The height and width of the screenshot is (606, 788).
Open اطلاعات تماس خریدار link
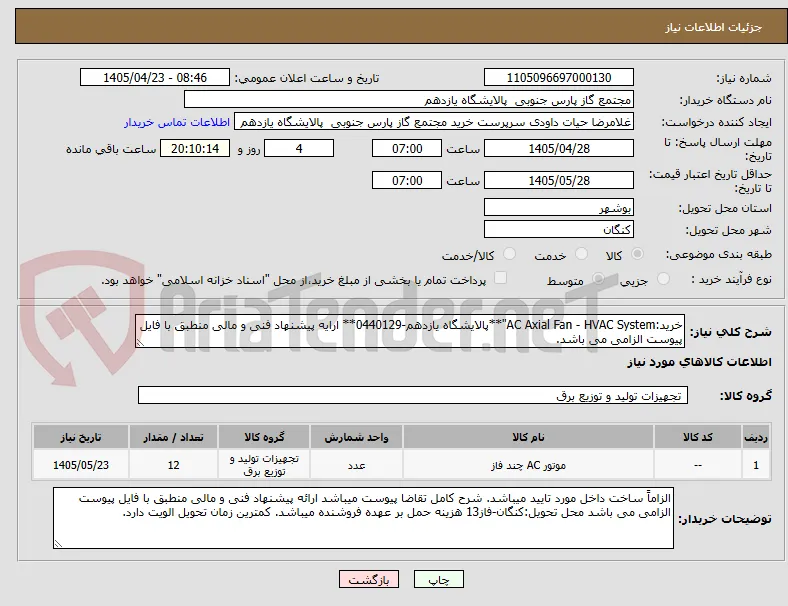click(x=177, y=122)
